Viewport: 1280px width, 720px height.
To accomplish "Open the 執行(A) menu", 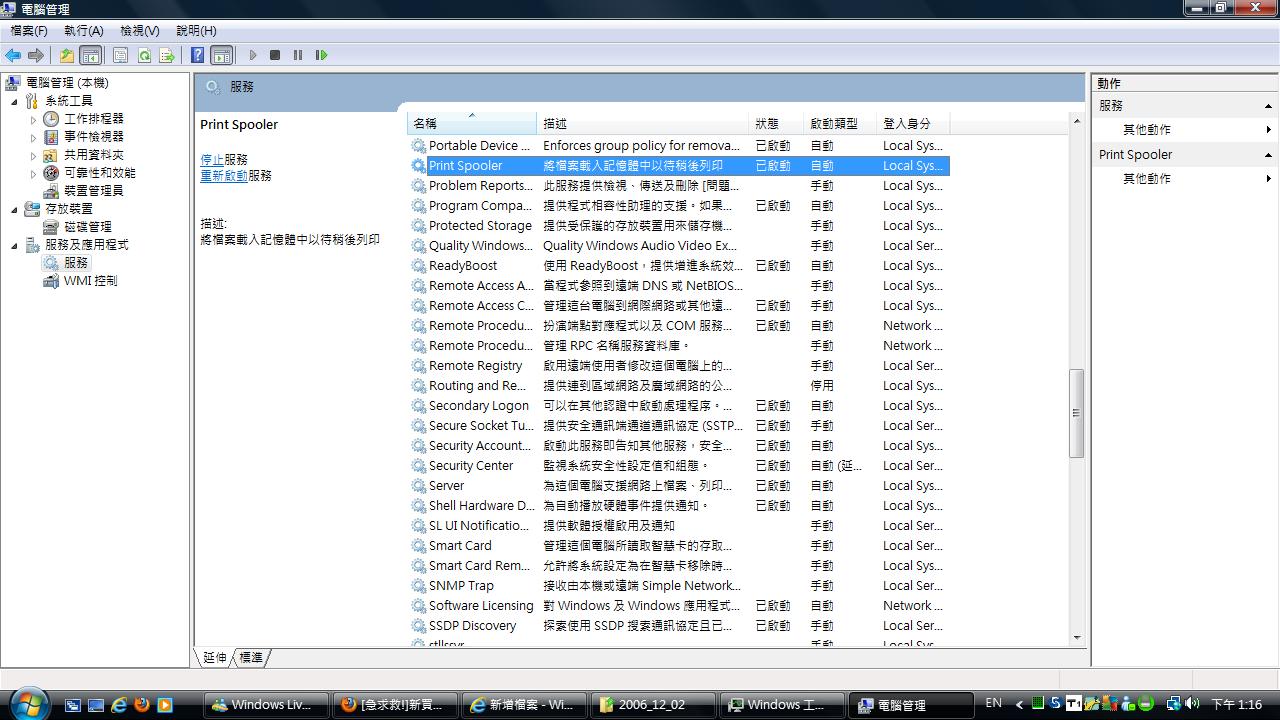I will coord(84,31).
